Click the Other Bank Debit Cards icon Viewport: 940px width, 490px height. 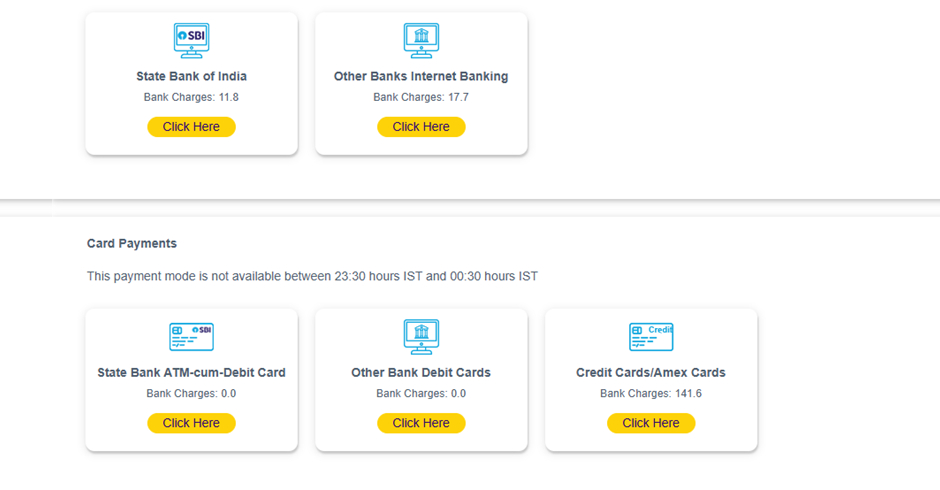(x=421, y=336)
